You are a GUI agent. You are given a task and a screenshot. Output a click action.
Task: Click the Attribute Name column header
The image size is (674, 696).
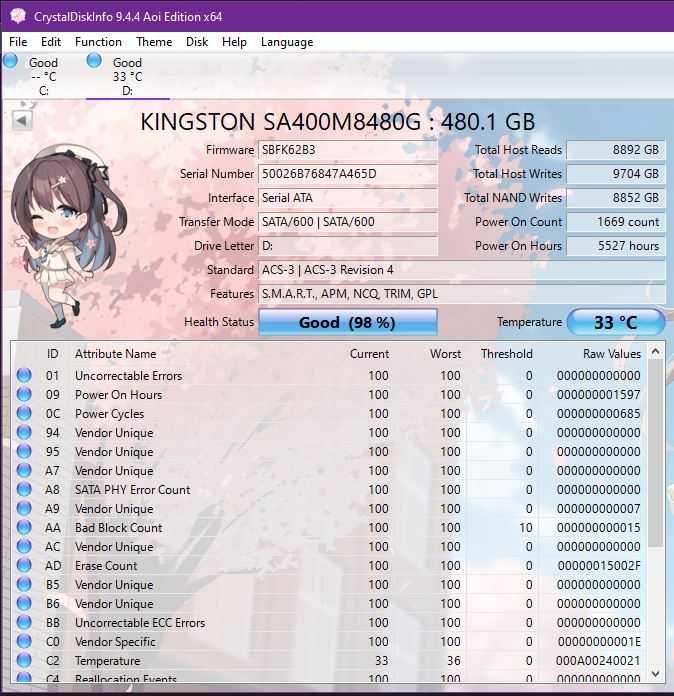pyautogui.click(x=115, y=354)
